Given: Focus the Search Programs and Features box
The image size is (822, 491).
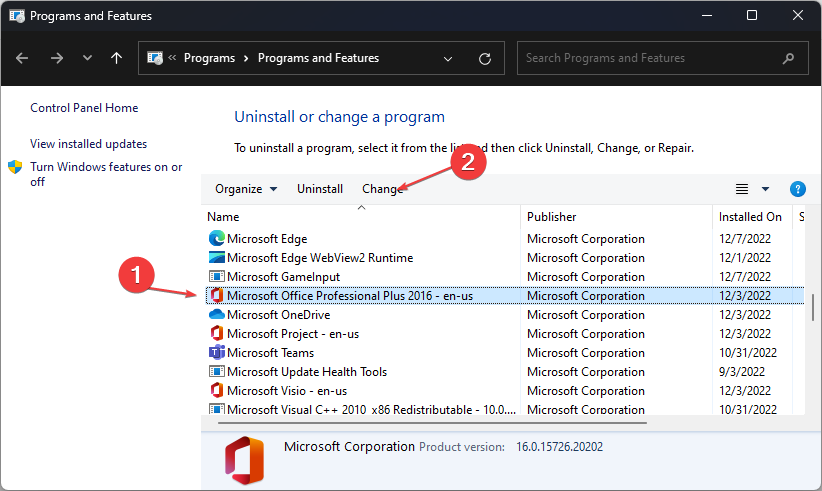Looking at the screenshot, I should pos(662,58).
